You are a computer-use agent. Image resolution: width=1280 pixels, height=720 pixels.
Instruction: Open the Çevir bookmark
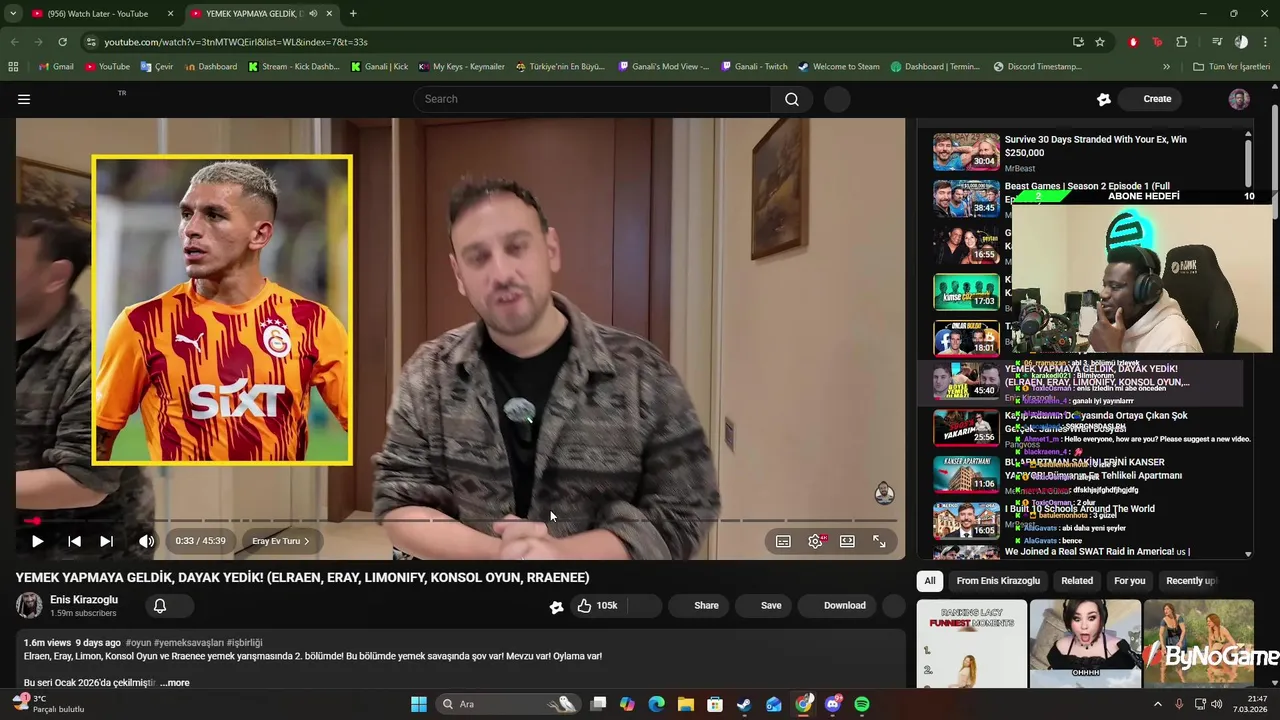point(157,67)
